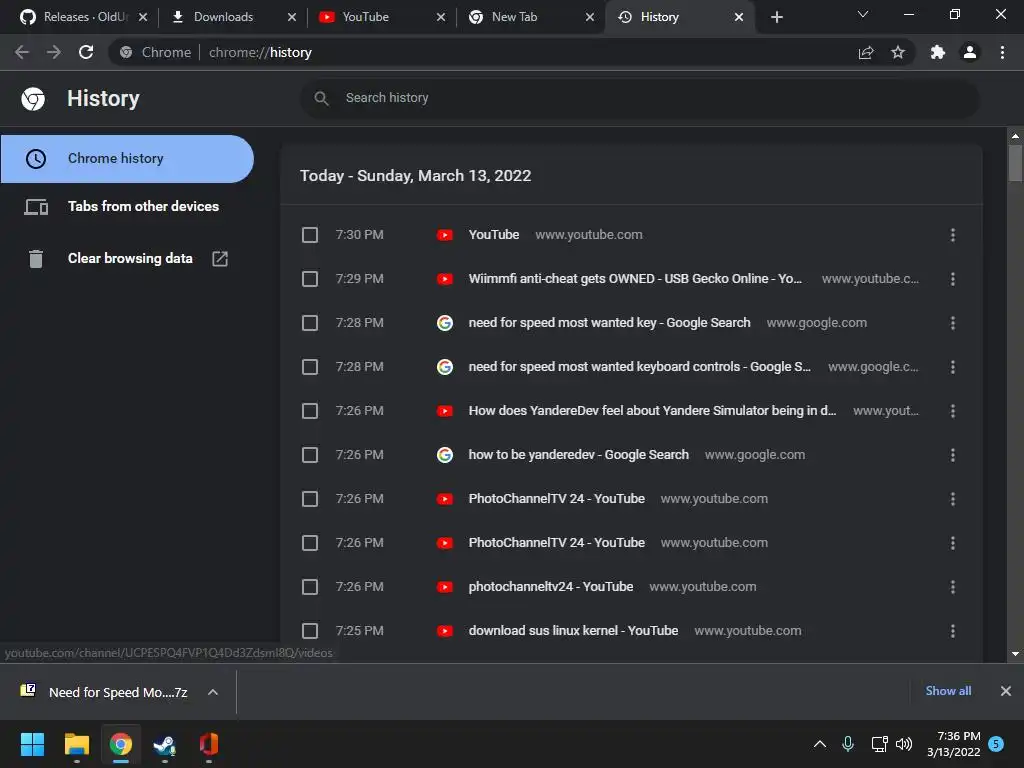This screenshot has height=768, width=1024.
Task: Click the forward navigation arrow
Action: point(54,52)
